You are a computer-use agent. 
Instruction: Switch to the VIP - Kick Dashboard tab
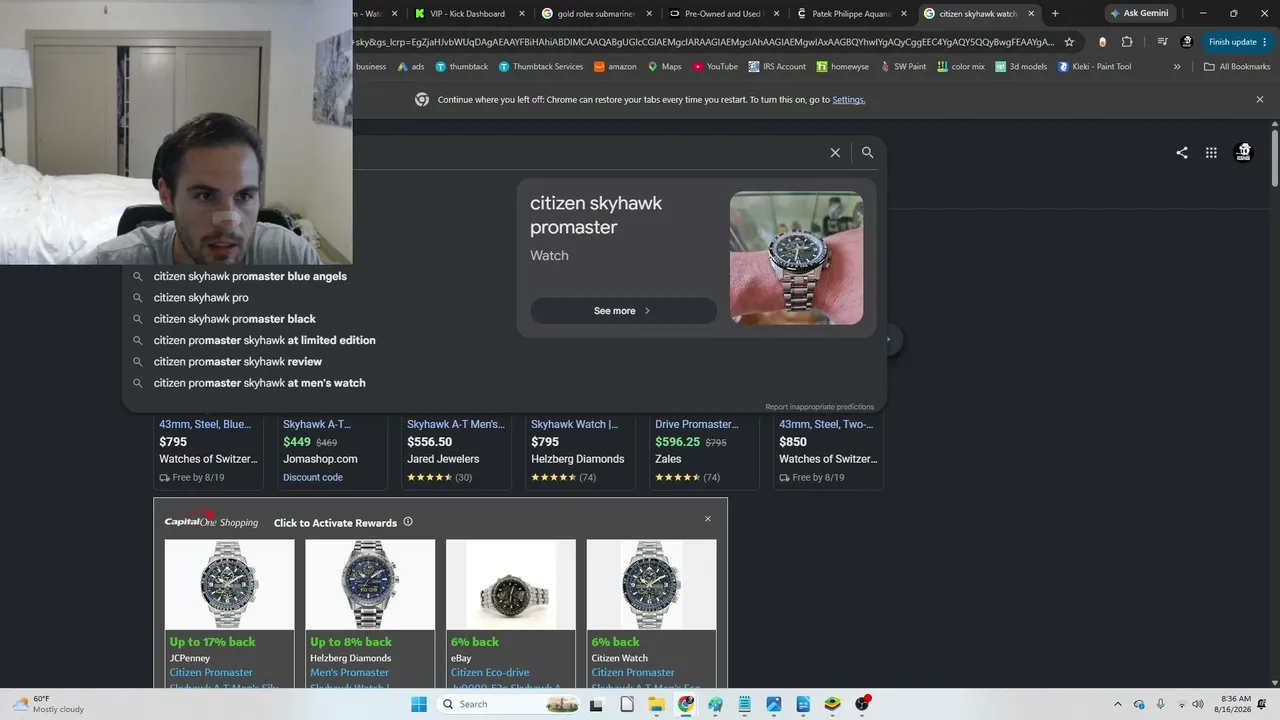[x=470, y=14]
